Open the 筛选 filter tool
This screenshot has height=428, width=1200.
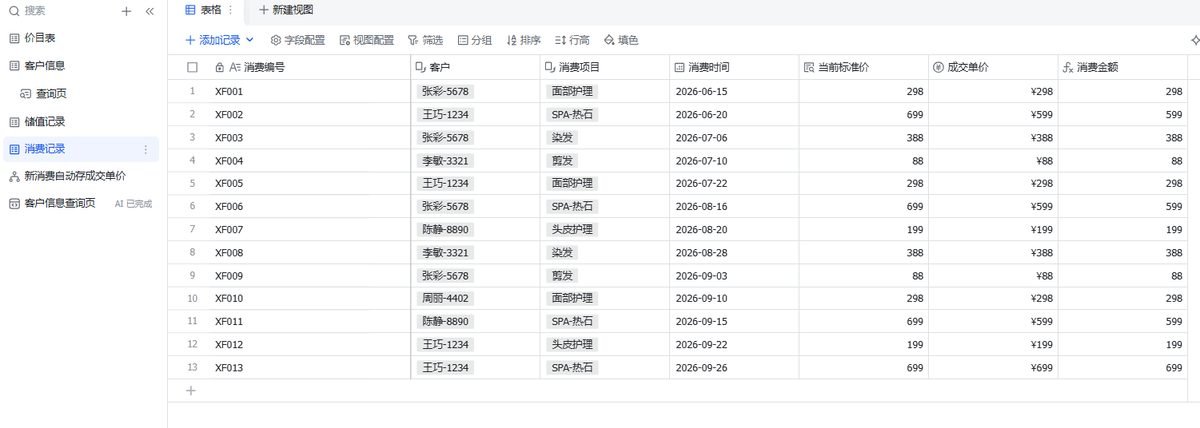425,40
